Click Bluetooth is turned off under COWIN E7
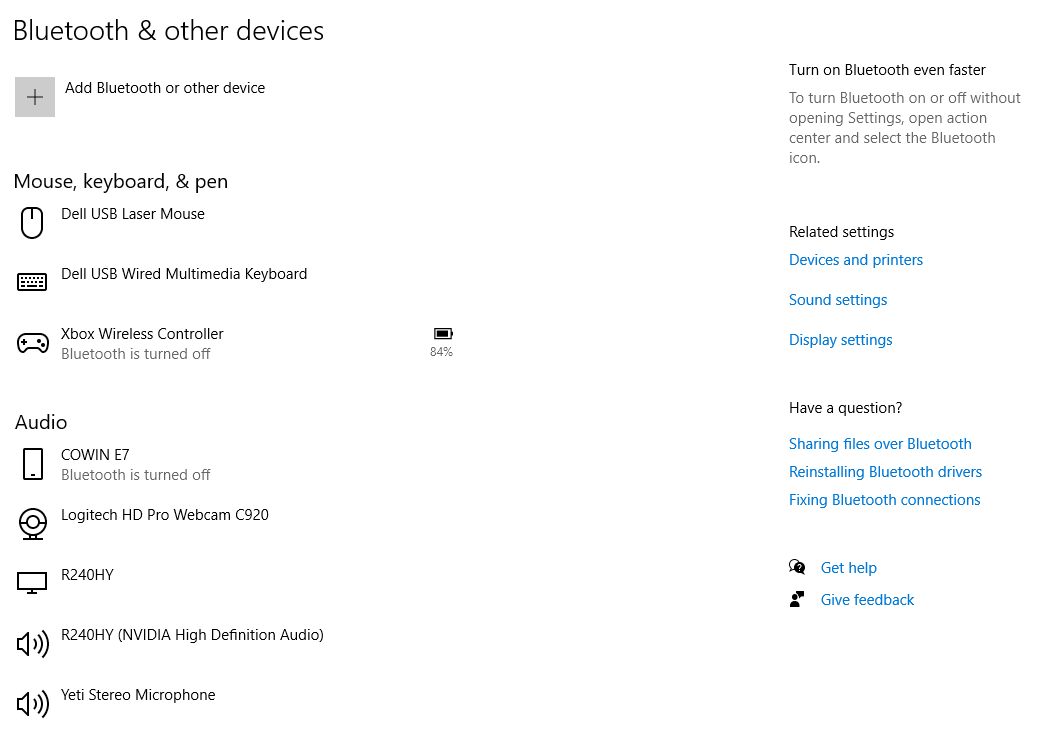This screenshot has width=1040, height=735. [x=135, y=475]
